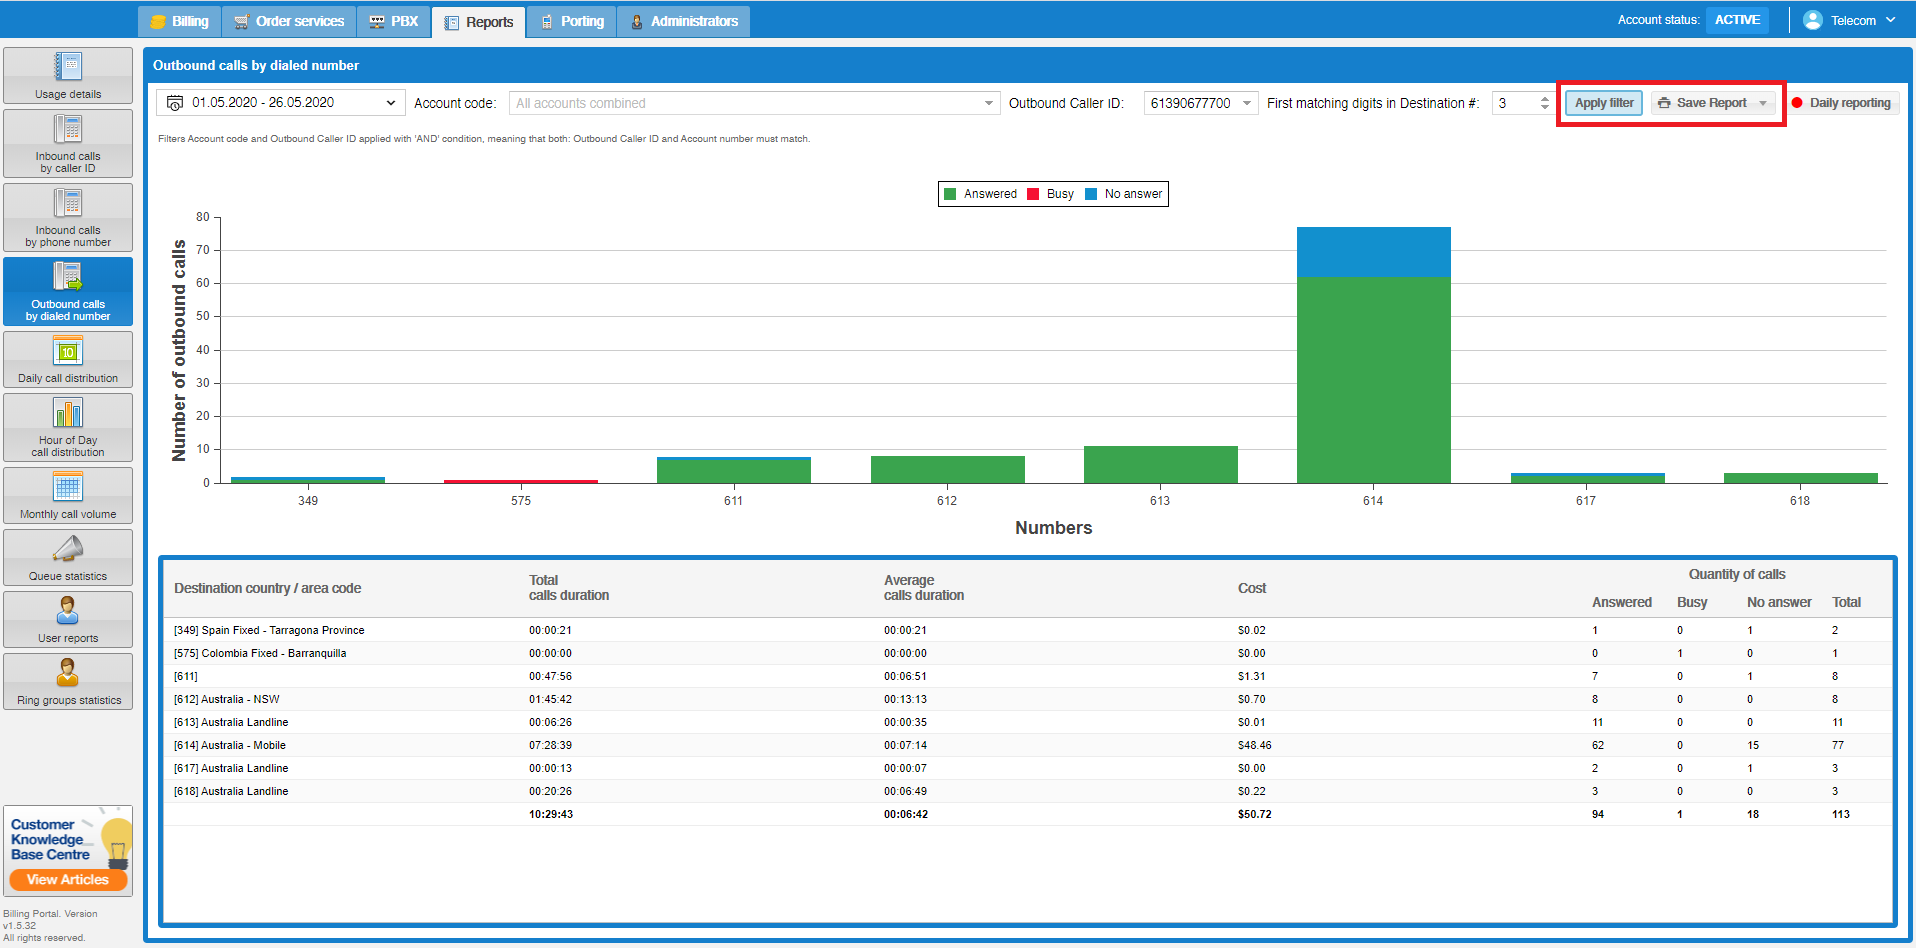
Task: Open Usage details report icon
Action: [x=68, y=66]
